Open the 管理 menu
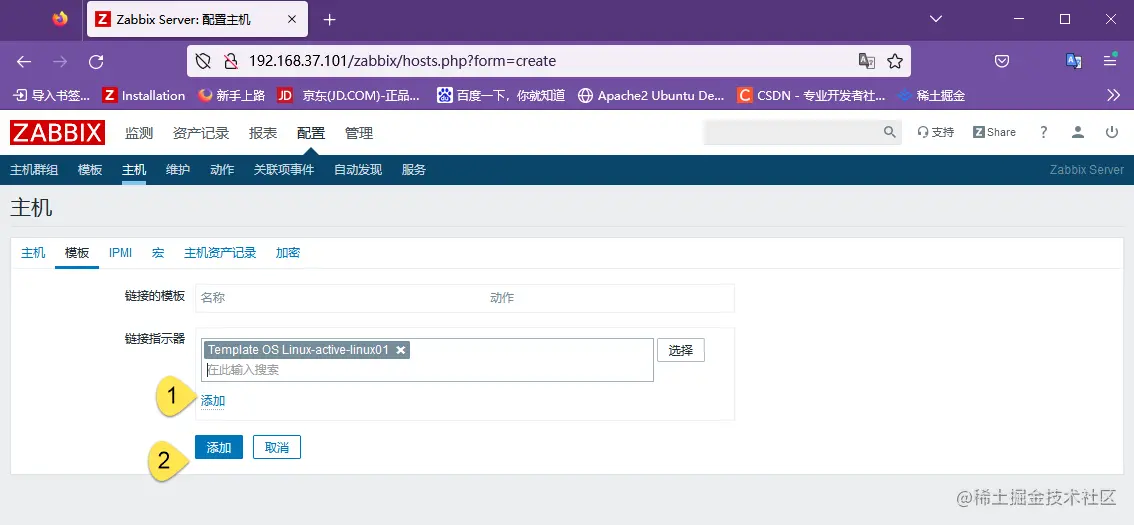 359,133
